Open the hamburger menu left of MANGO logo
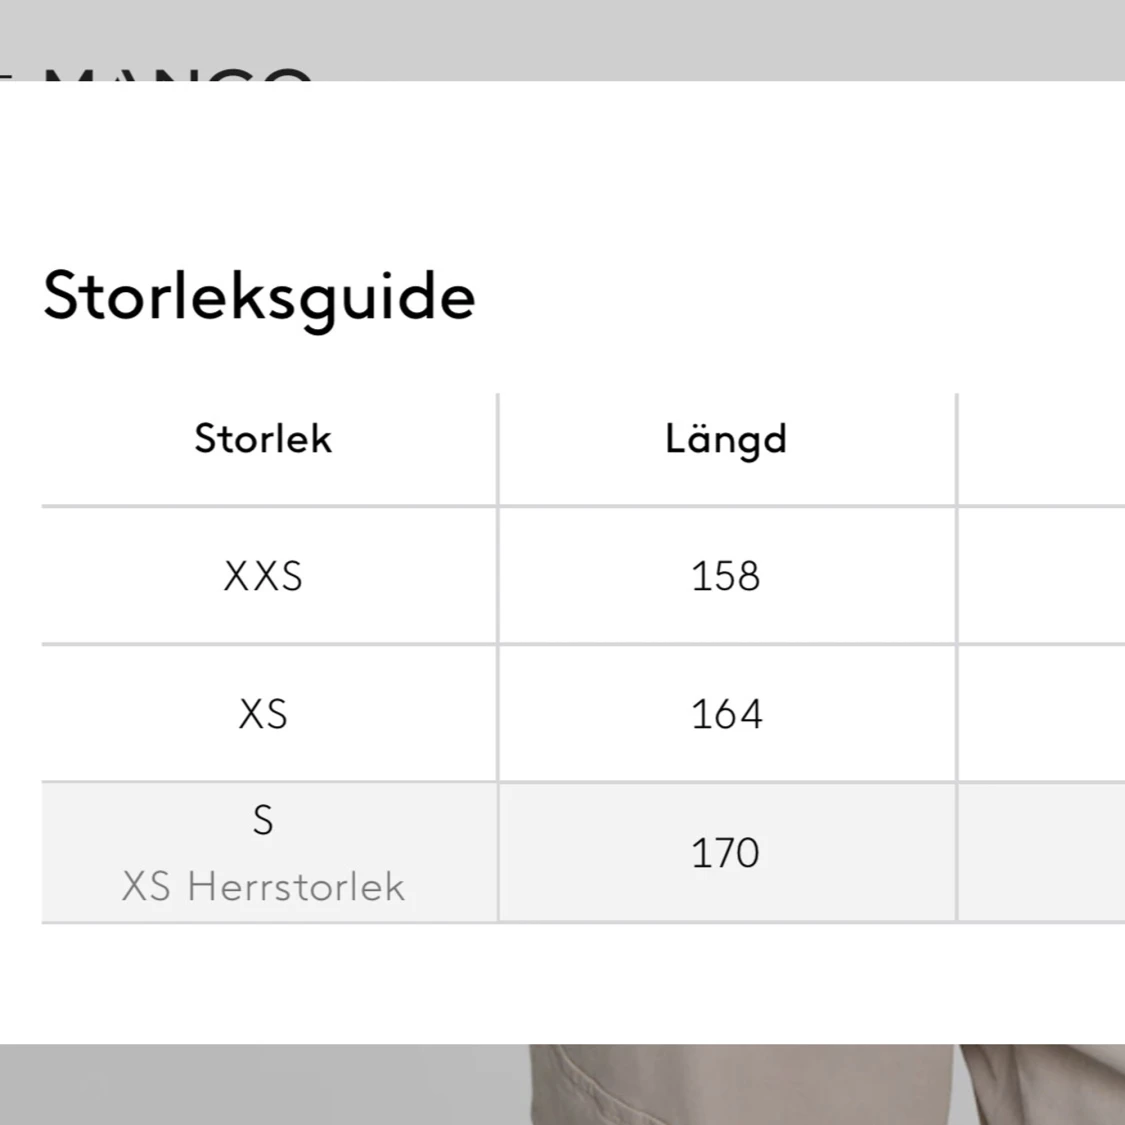The height and width of the screenshot is (1125, 1125). 6,77
